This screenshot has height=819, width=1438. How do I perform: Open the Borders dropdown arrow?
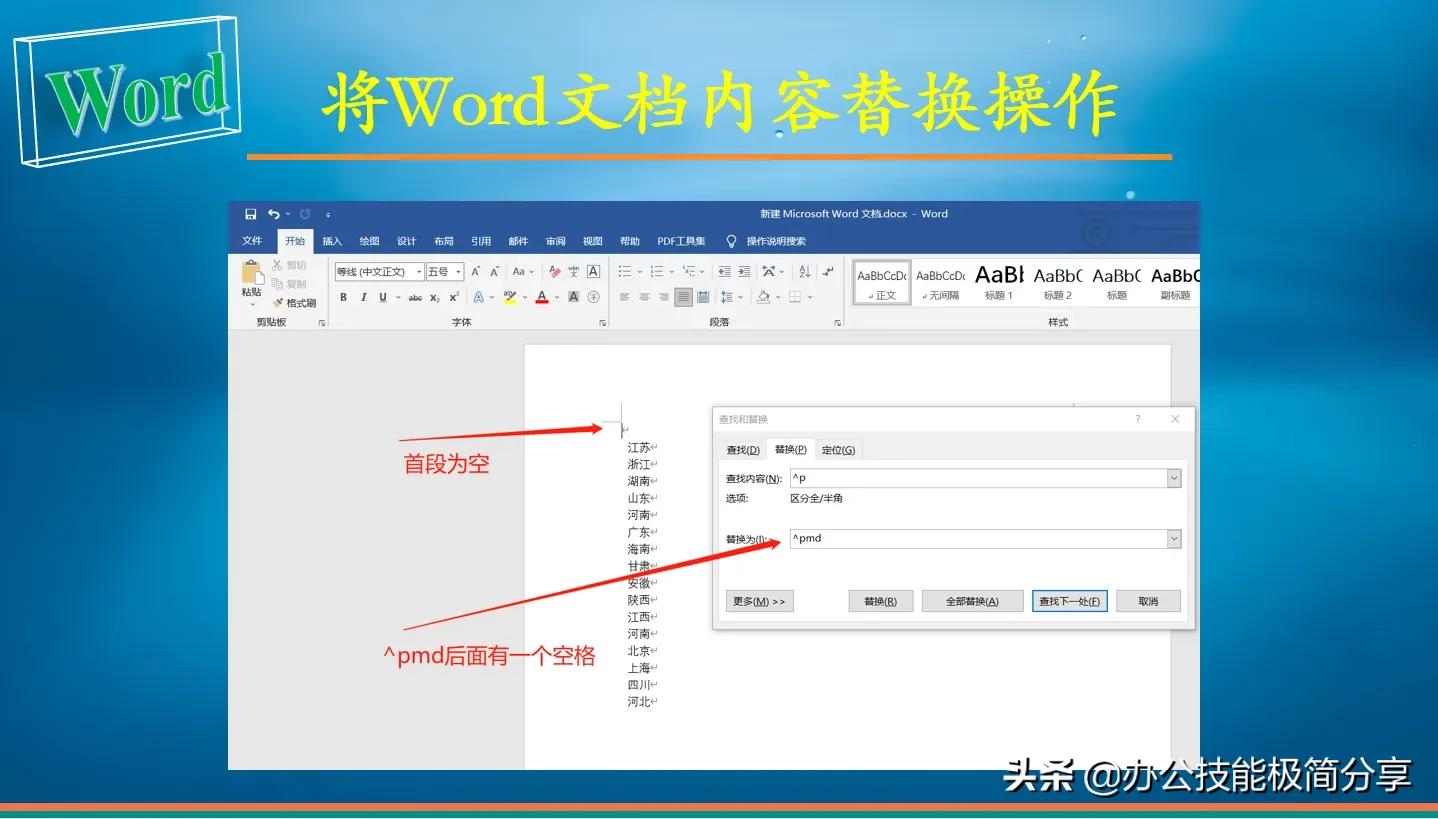click(810, 297)
